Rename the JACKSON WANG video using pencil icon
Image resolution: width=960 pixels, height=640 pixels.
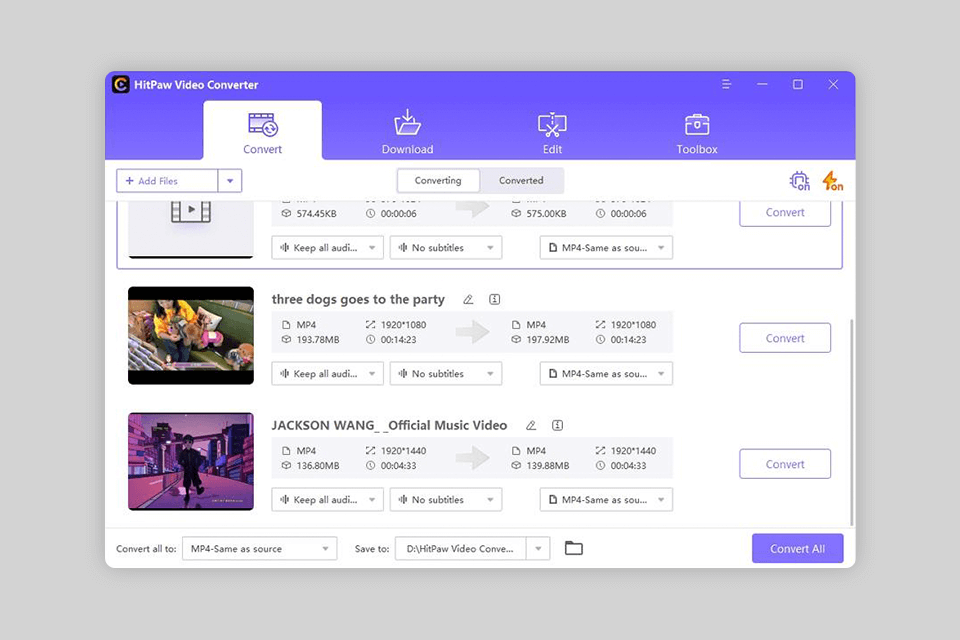(531, 425)
